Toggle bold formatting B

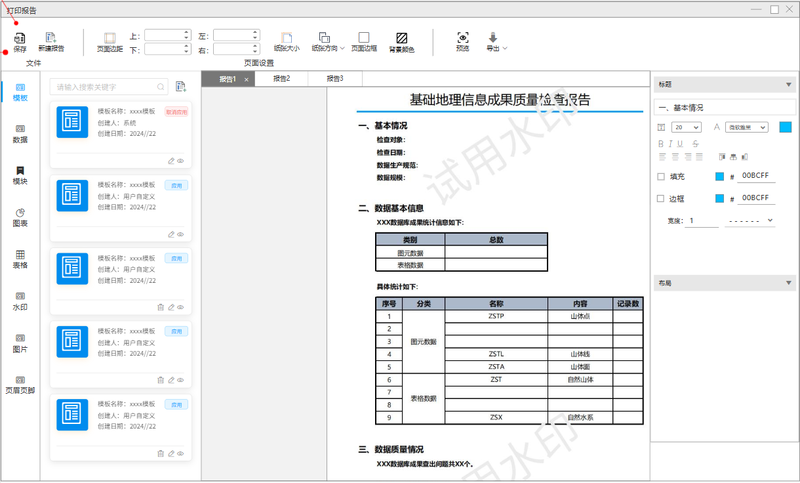(x=661, y=144)
